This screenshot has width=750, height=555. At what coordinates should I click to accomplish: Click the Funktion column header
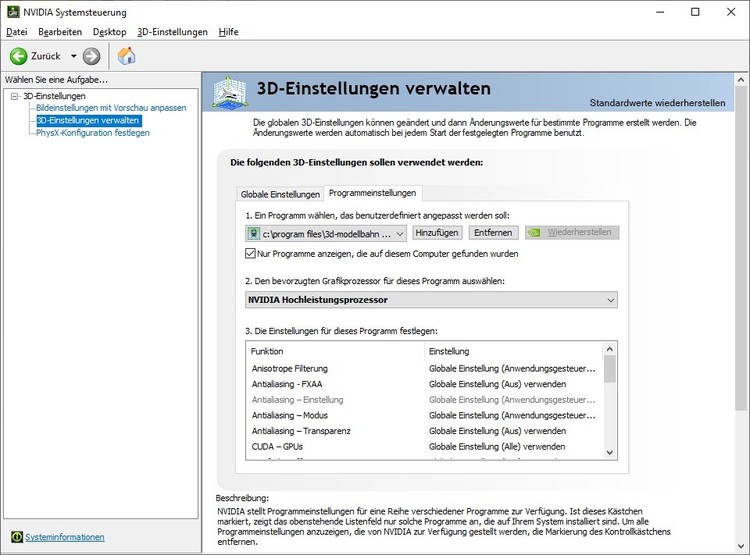pyautogui.click(x=335, y=351)
